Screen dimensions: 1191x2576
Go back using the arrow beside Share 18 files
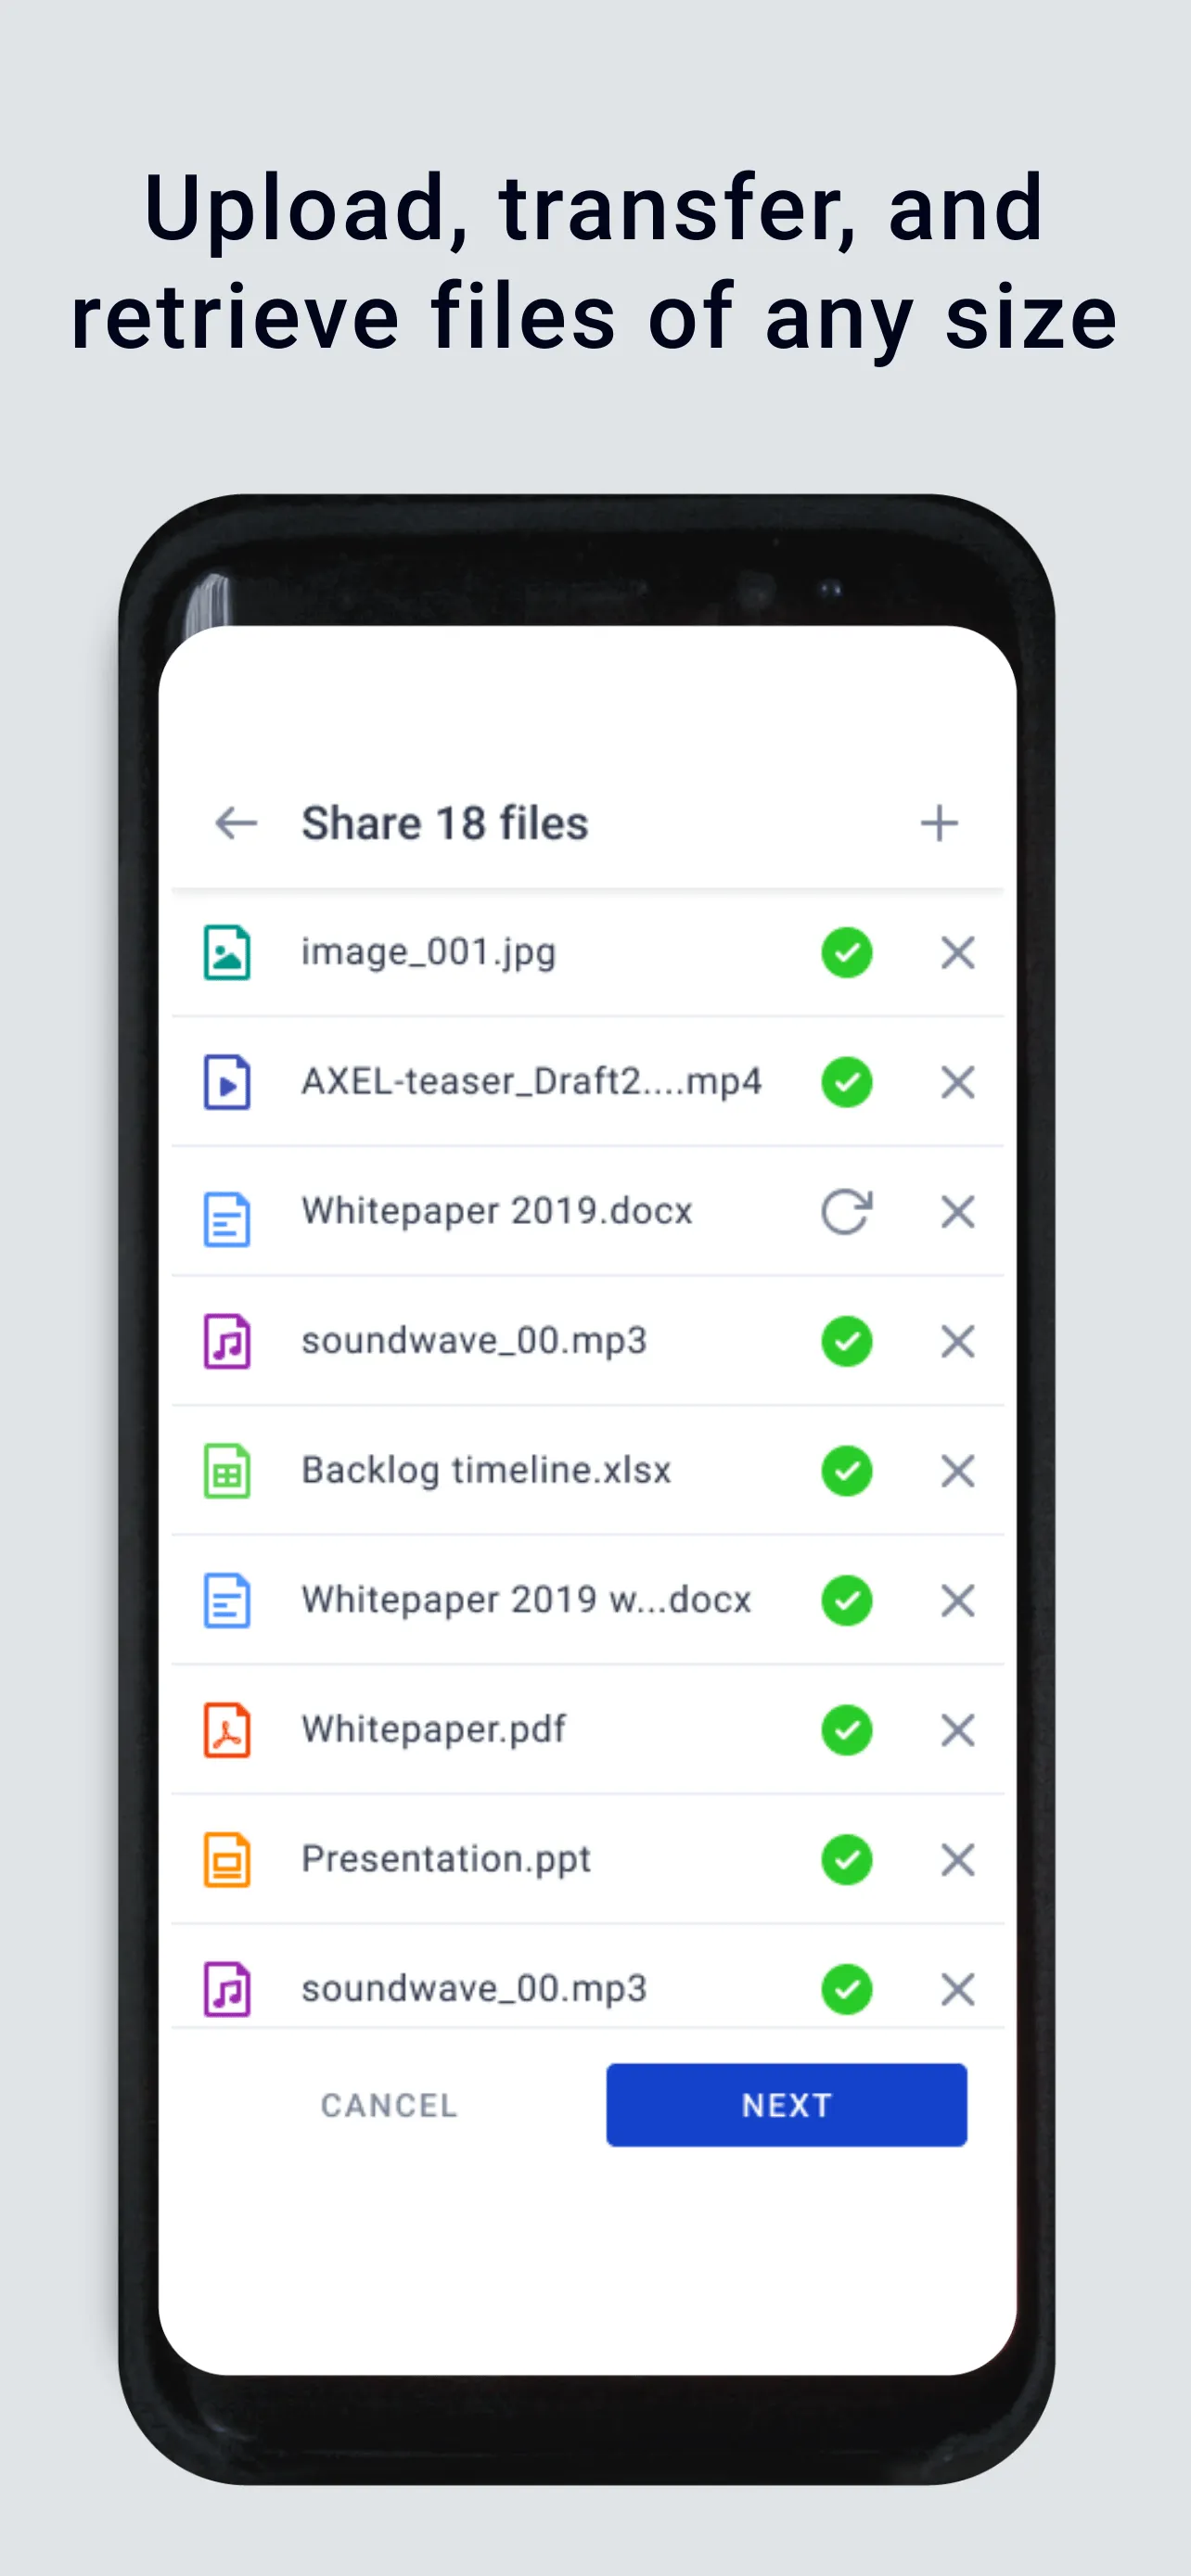(x=236, y=823)
